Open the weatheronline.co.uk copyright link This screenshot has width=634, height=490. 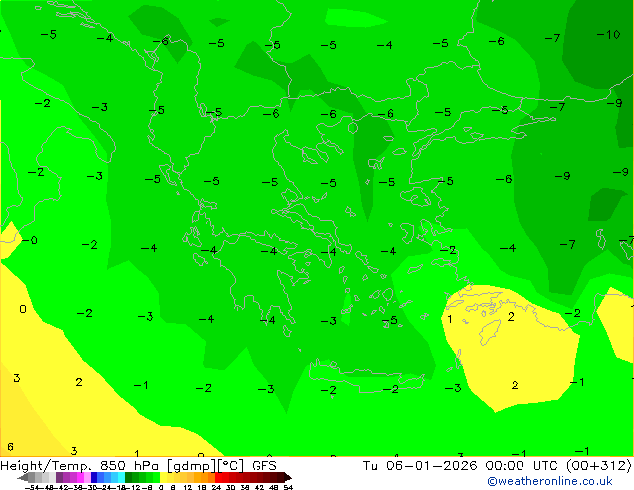tap(550, 481)
